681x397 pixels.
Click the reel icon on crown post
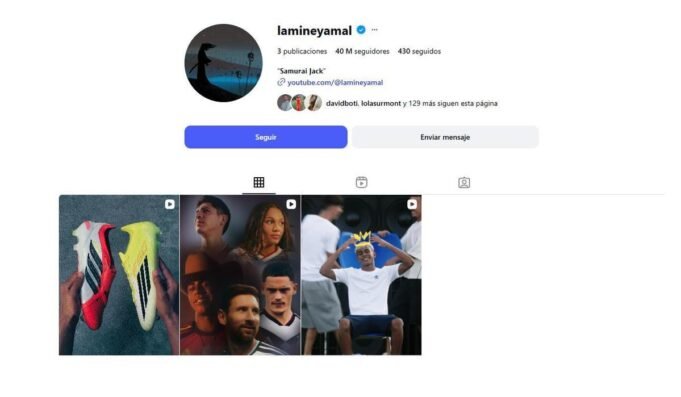412,204
